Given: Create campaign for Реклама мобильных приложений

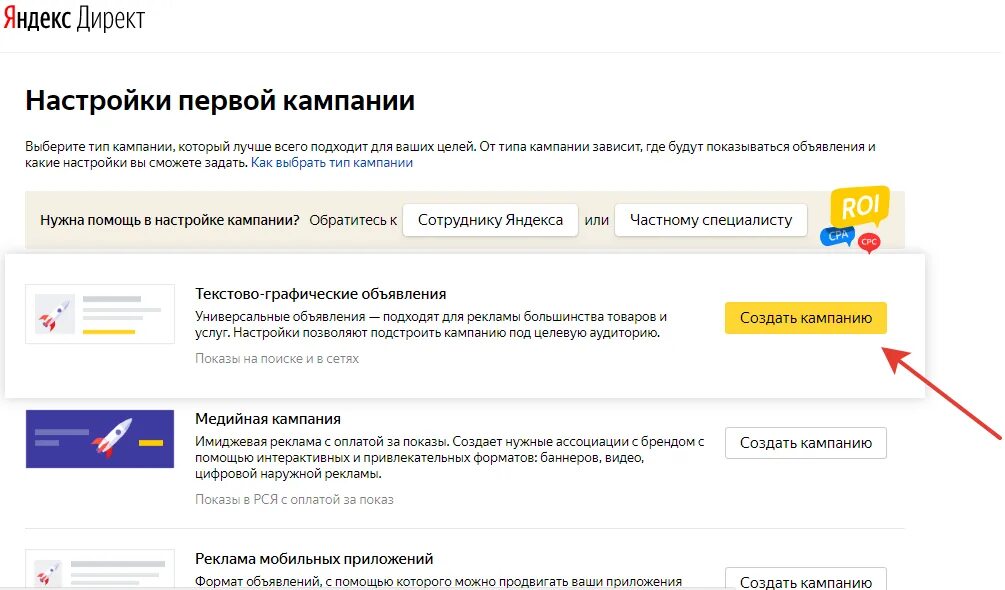Looking at the screenshot, I should (806, 579).
